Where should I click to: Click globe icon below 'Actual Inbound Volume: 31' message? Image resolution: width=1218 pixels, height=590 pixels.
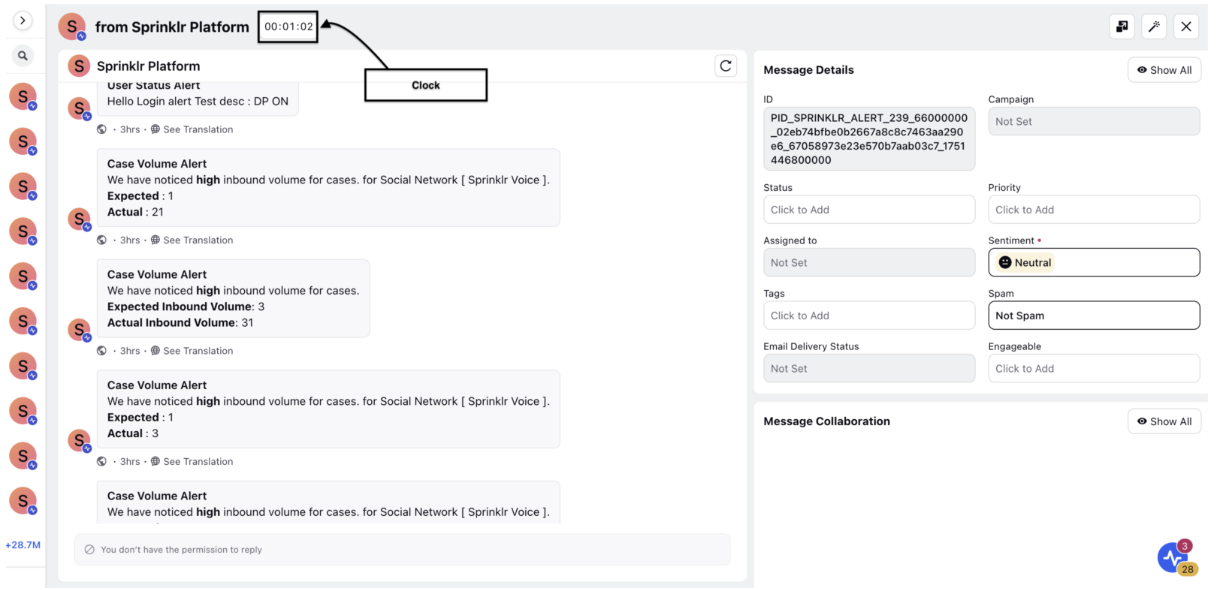coord(102,351)
